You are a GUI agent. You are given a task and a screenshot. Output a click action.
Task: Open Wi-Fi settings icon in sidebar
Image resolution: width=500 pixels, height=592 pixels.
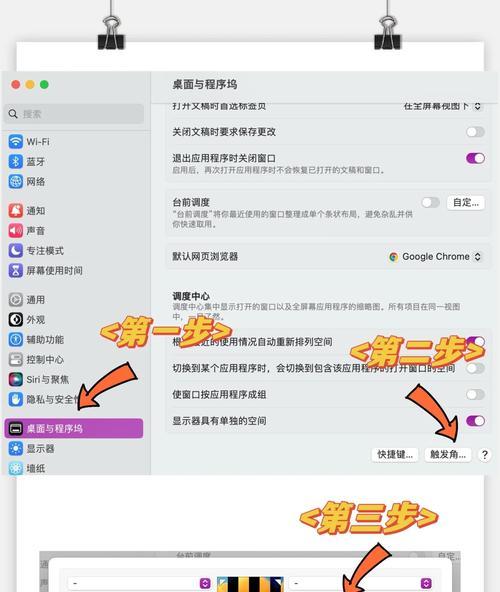15,142
